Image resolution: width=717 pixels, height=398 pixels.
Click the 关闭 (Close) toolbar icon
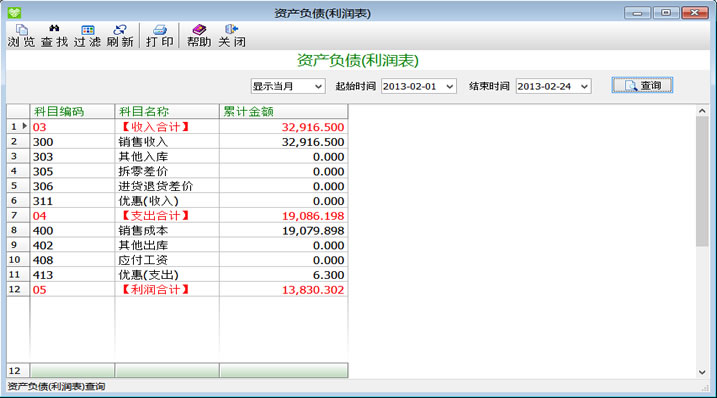coord(232,36)
